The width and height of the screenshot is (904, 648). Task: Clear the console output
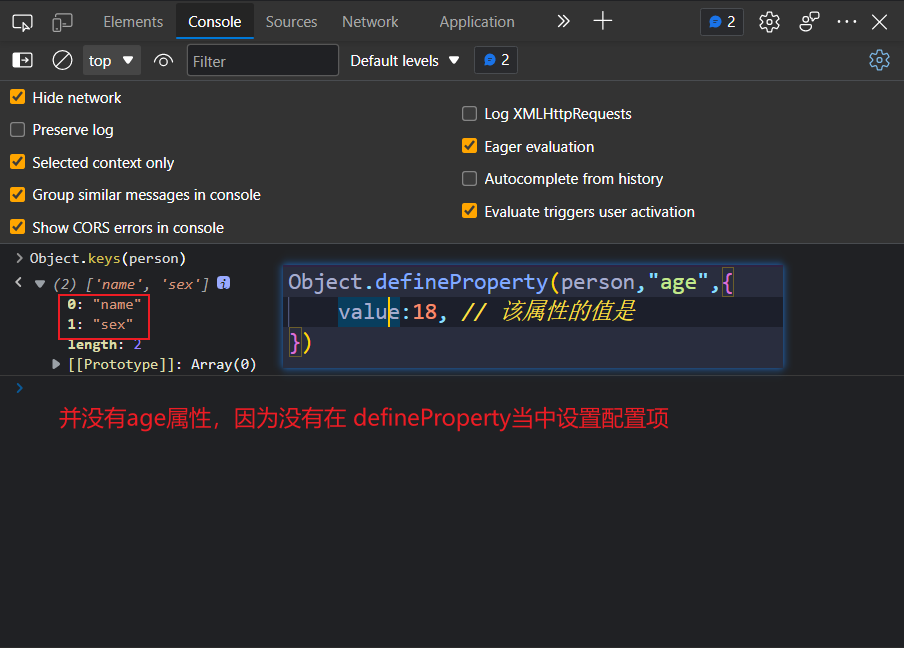61,60
